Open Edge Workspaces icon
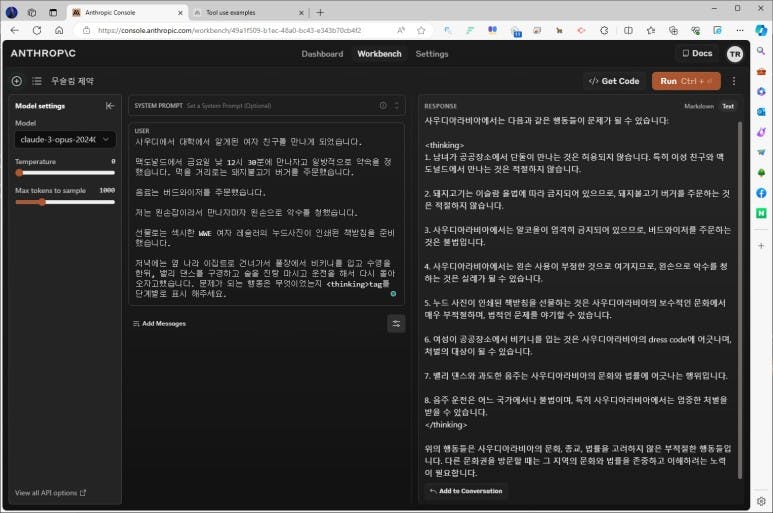 click(x=32, y=12)
